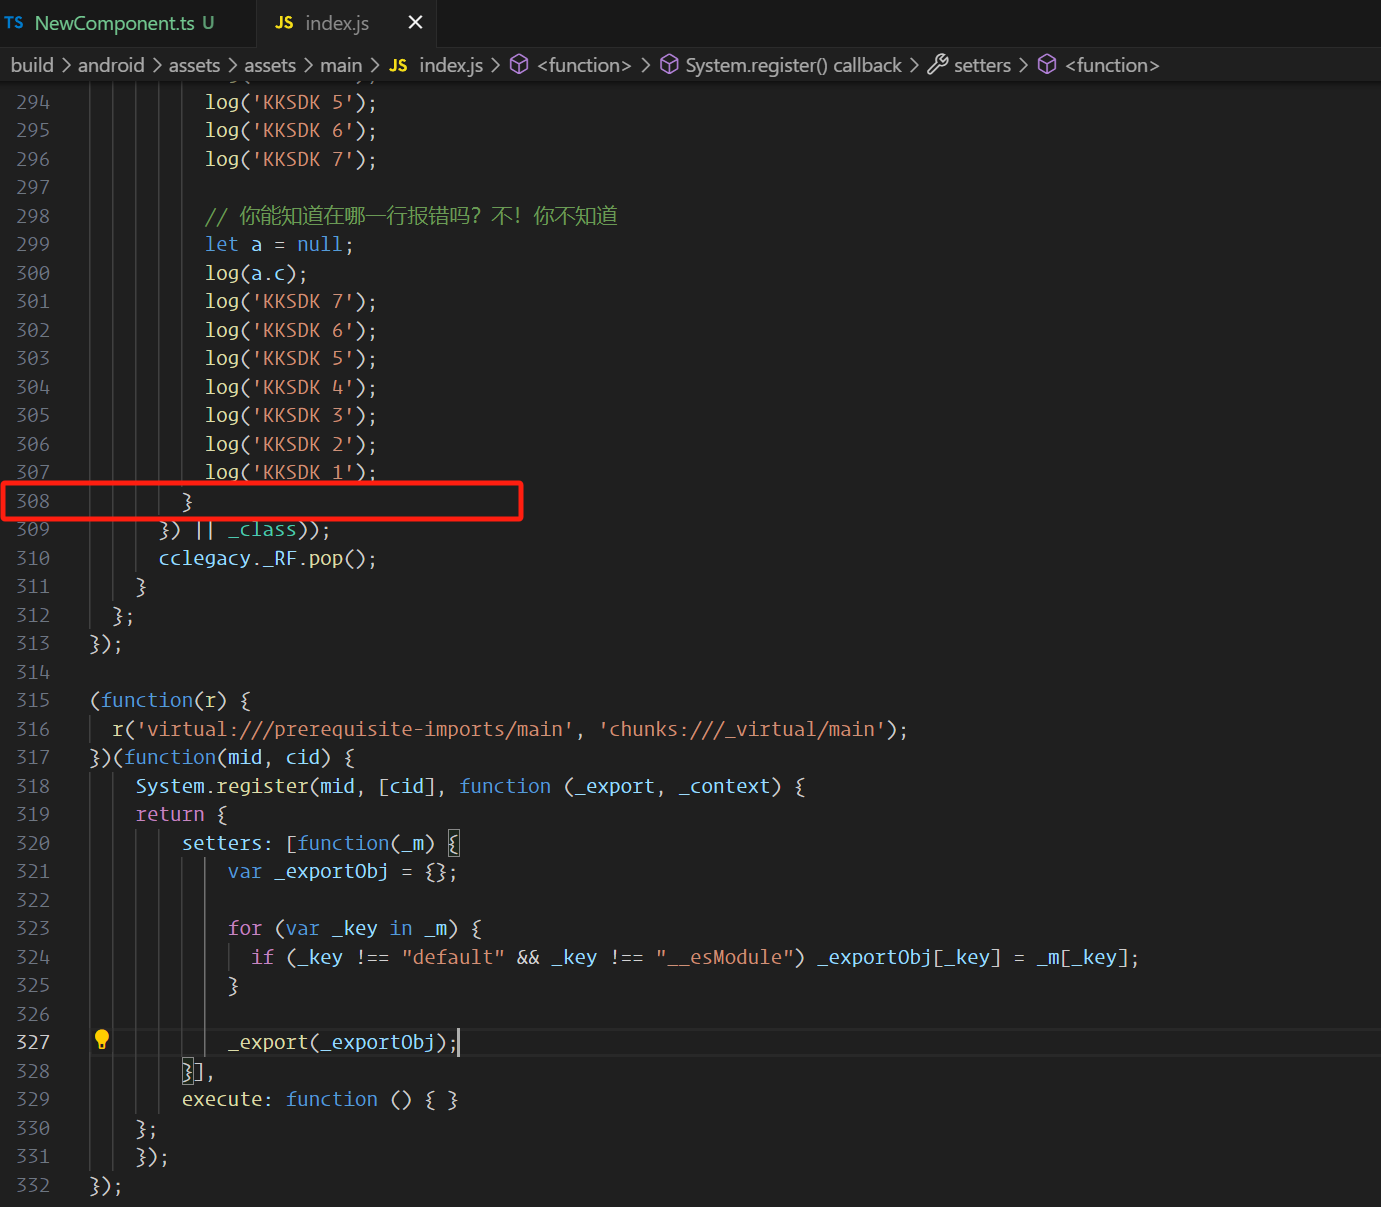Expand chevron after 'main' breadcrumb
The width and height of the screenshot is (1381, 1207).
click(375, 65)
